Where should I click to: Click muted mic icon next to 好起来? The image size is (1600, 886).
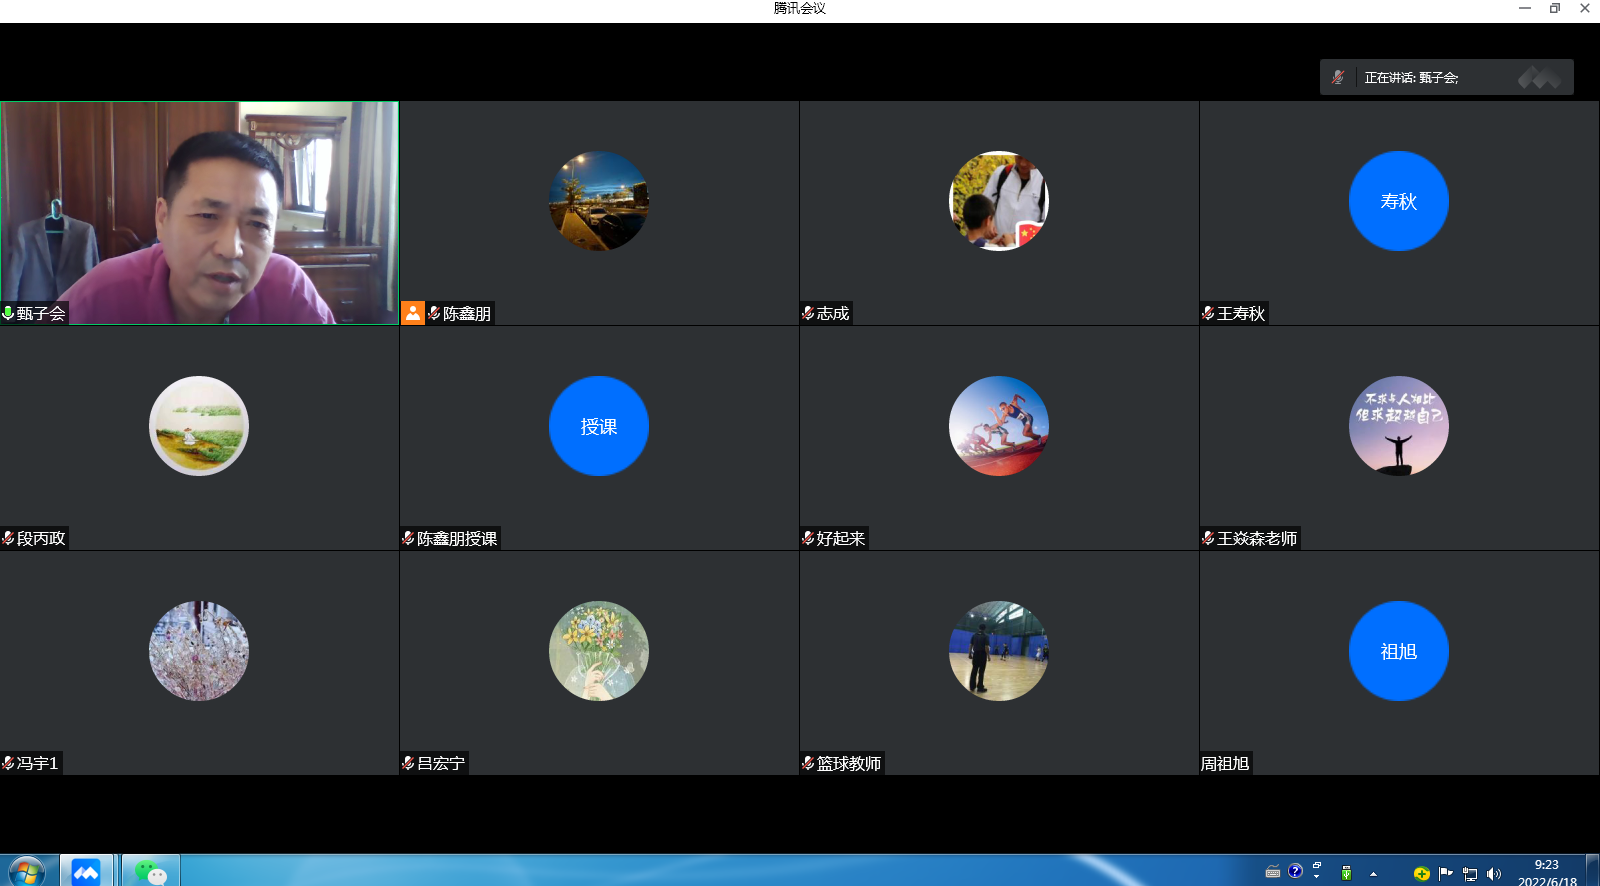tap(808, 538)
